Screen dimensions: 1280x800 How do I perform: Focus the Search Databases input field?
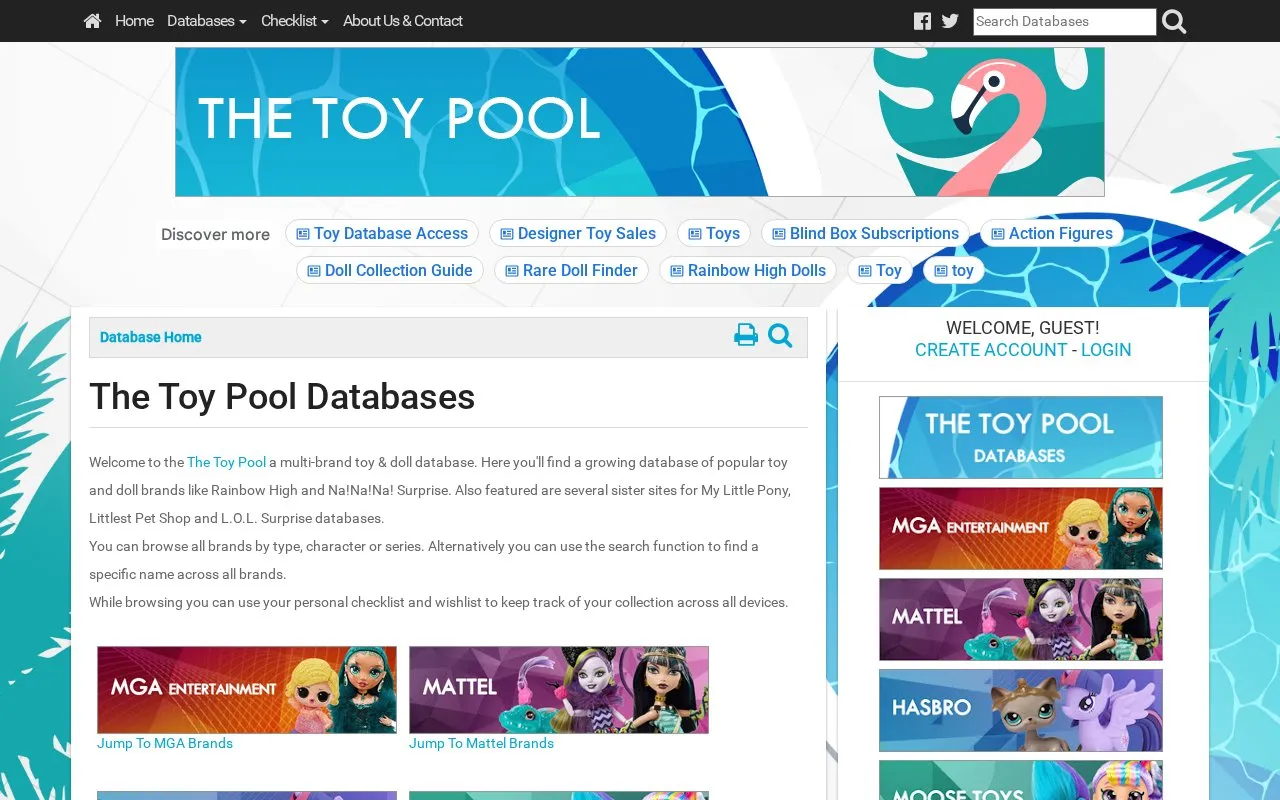pos(1065,21)
